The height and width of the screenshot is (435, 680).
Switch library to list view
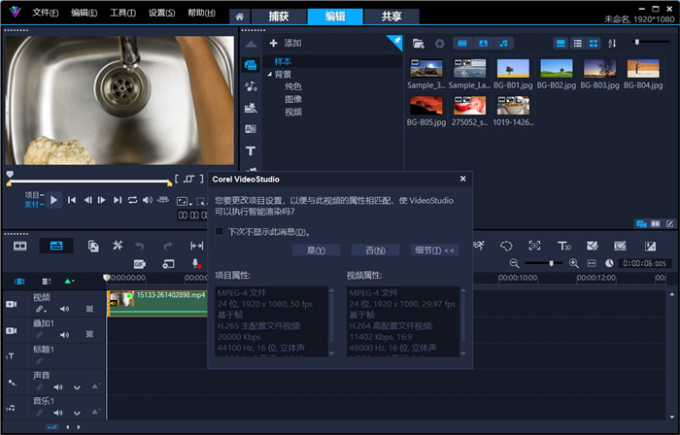coord(578,43)
